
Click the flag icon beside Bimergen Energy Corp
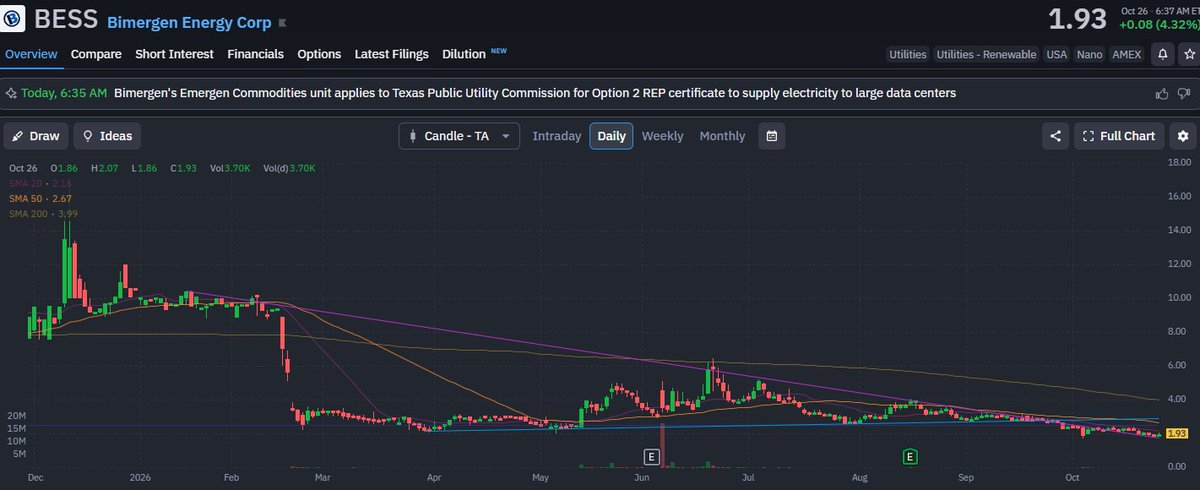pyautogui.click(x=282, y=21)
